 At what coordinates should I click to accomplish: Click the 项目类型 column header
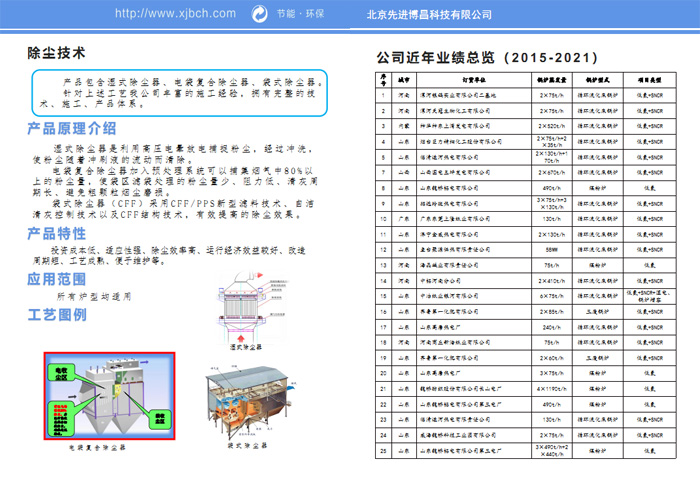pyautogui.click(x=651, y=77)
